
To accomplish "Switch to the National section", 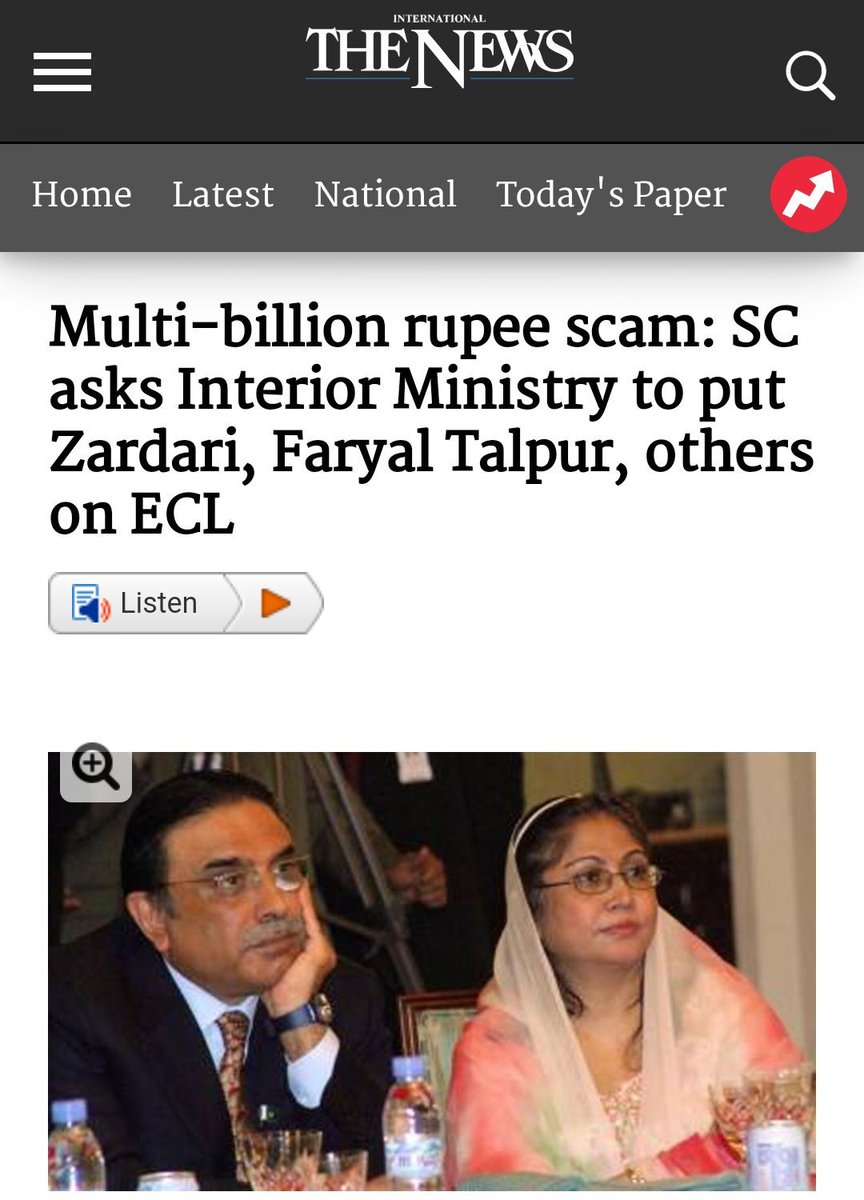I will [385, 194].
